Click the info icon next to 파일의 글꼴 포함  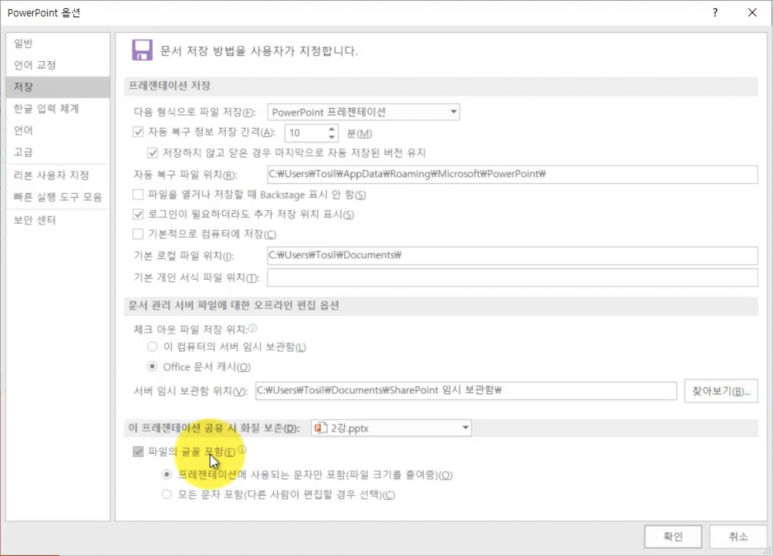(x=242, y=450)
